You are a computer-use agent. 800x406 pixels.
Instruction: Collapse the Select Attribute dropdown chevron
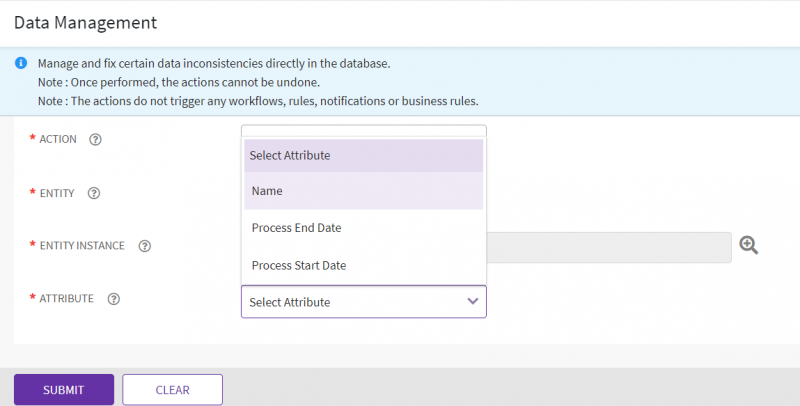(473, 301)
